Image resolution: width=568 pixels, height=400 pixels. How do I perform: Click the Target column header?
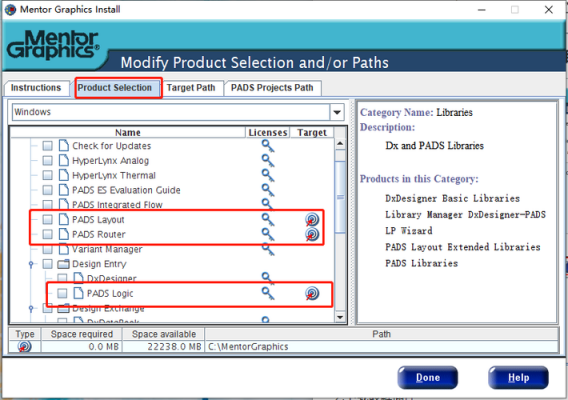click(x=312, y=133)
